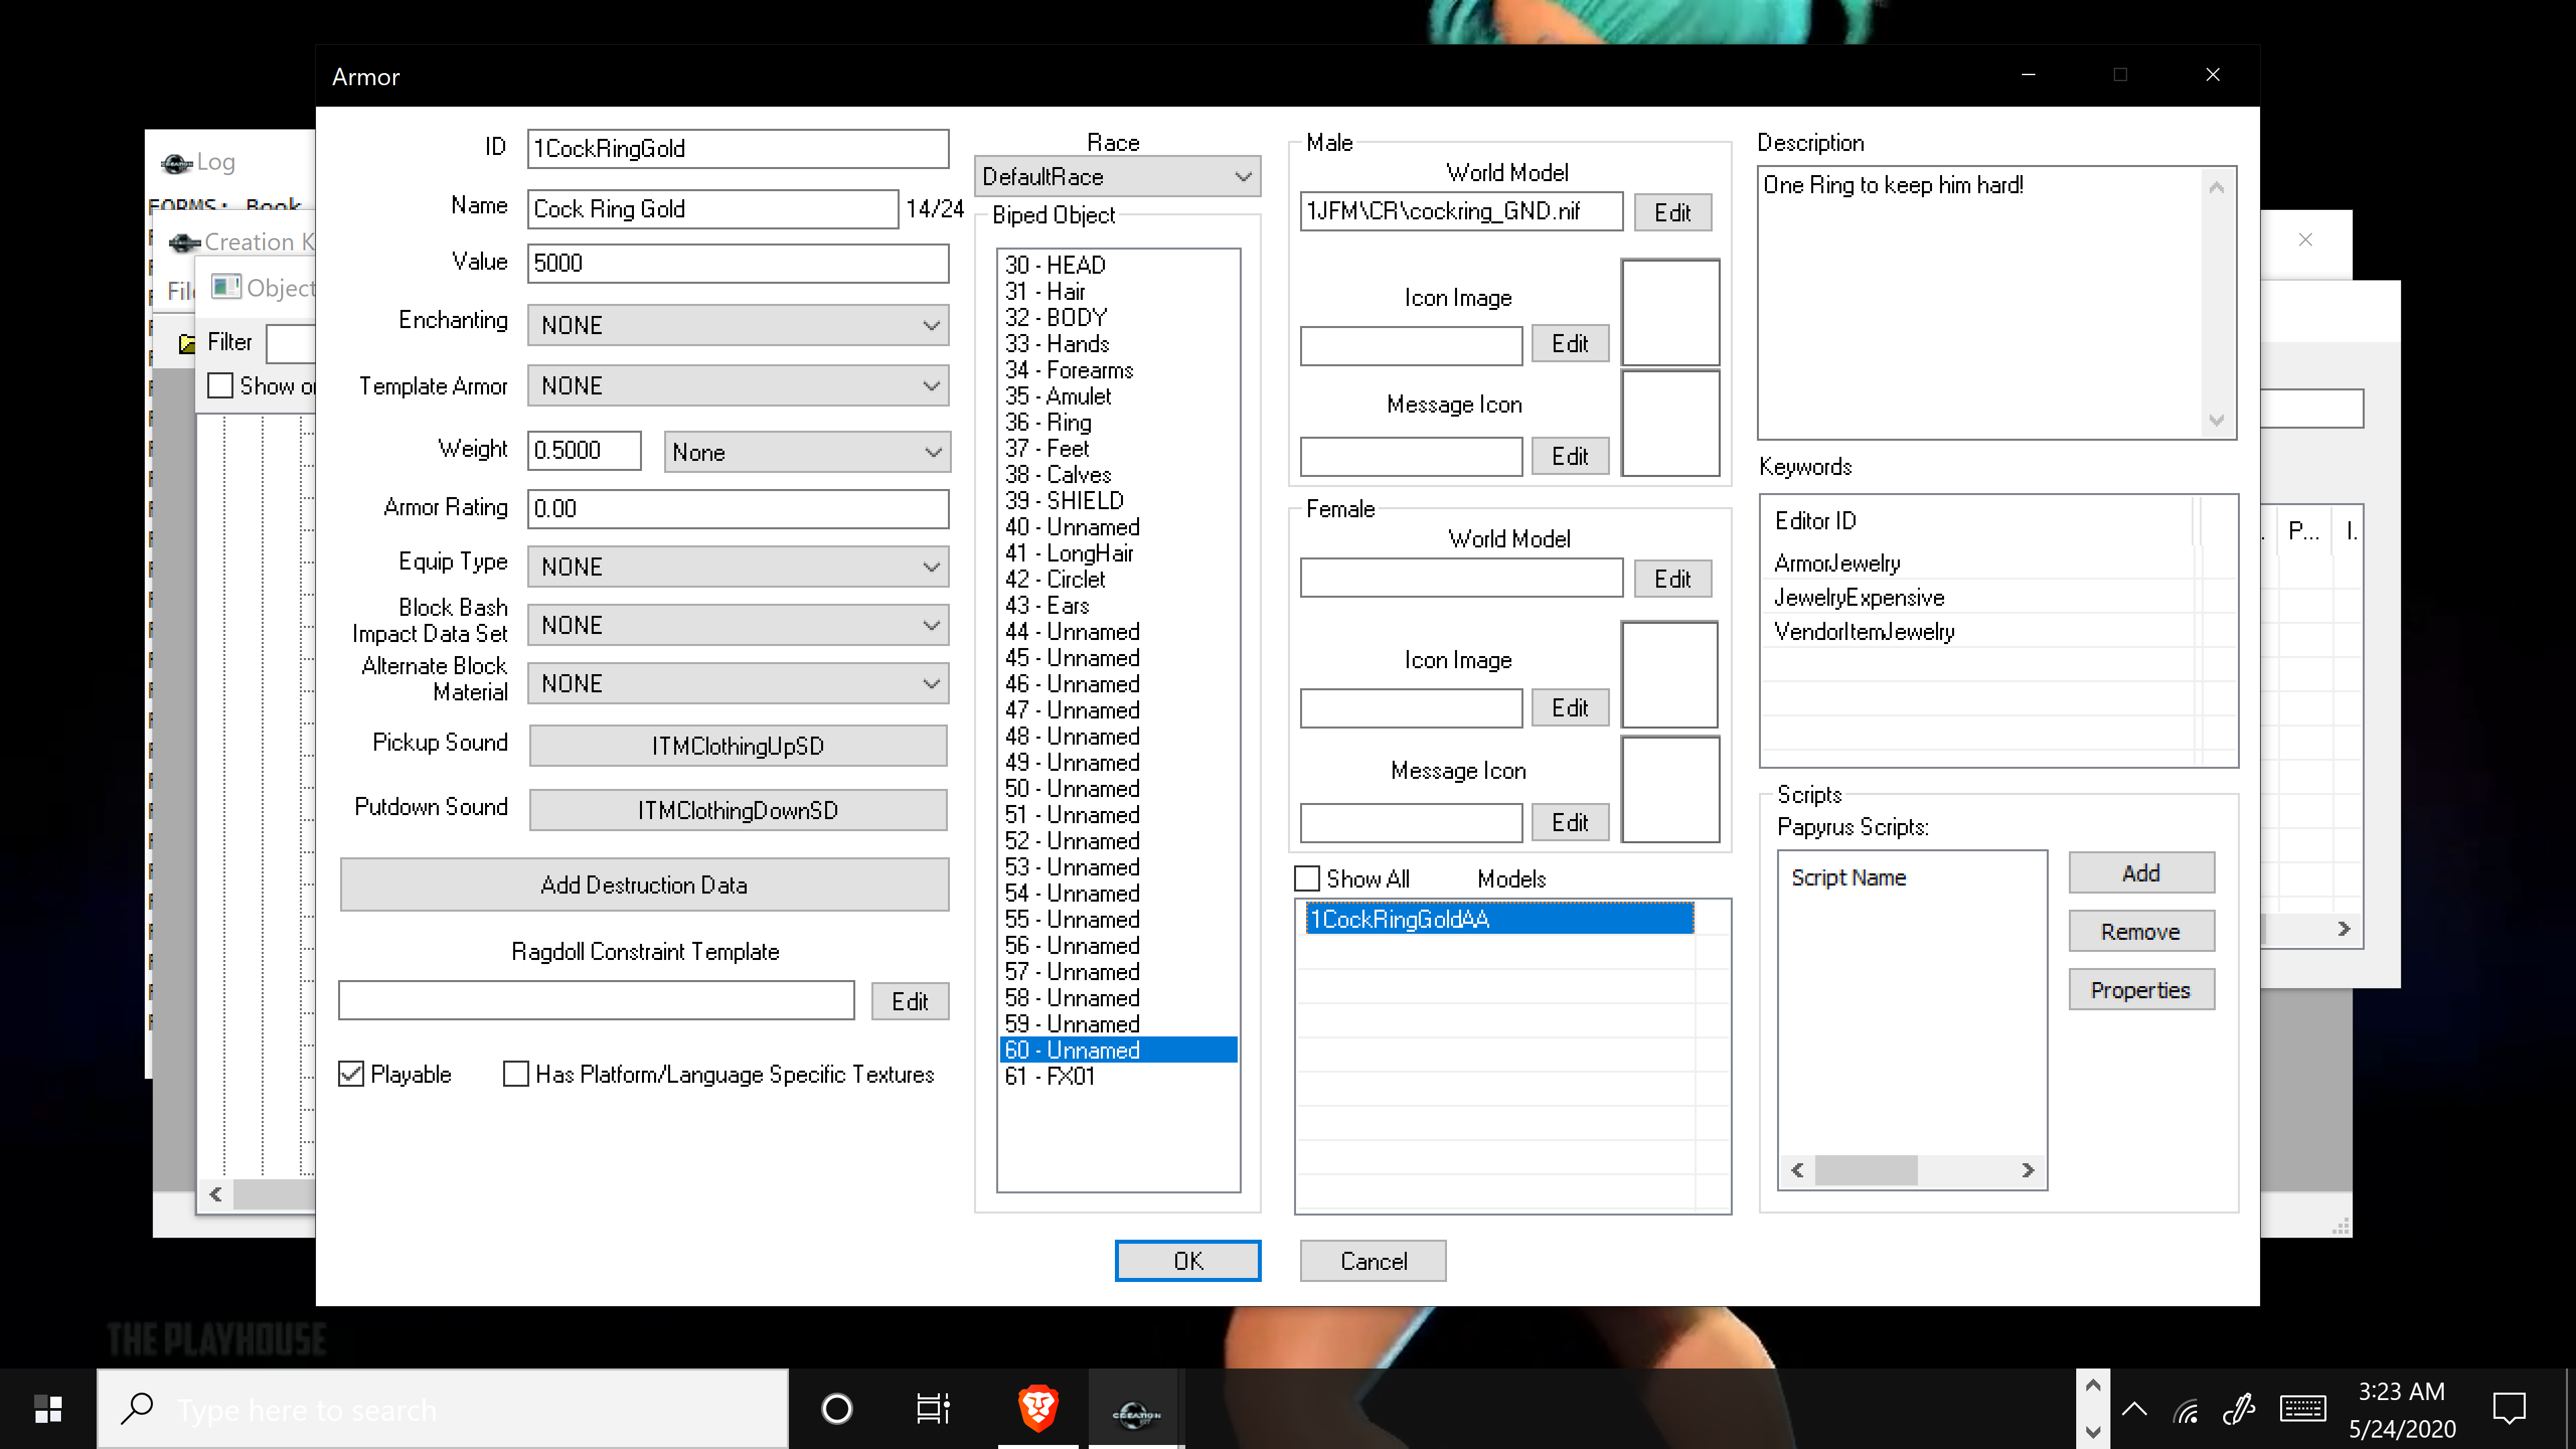This screenshot has height=1449, width=2576.
Task: Click Remove in Papyrus Scripts
Action: [x=2141, y=931]
